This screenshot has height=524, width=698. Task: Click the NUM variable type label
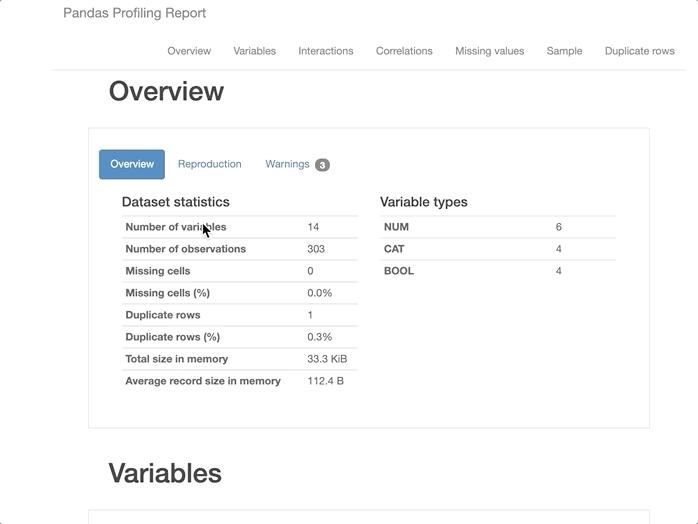396,227
